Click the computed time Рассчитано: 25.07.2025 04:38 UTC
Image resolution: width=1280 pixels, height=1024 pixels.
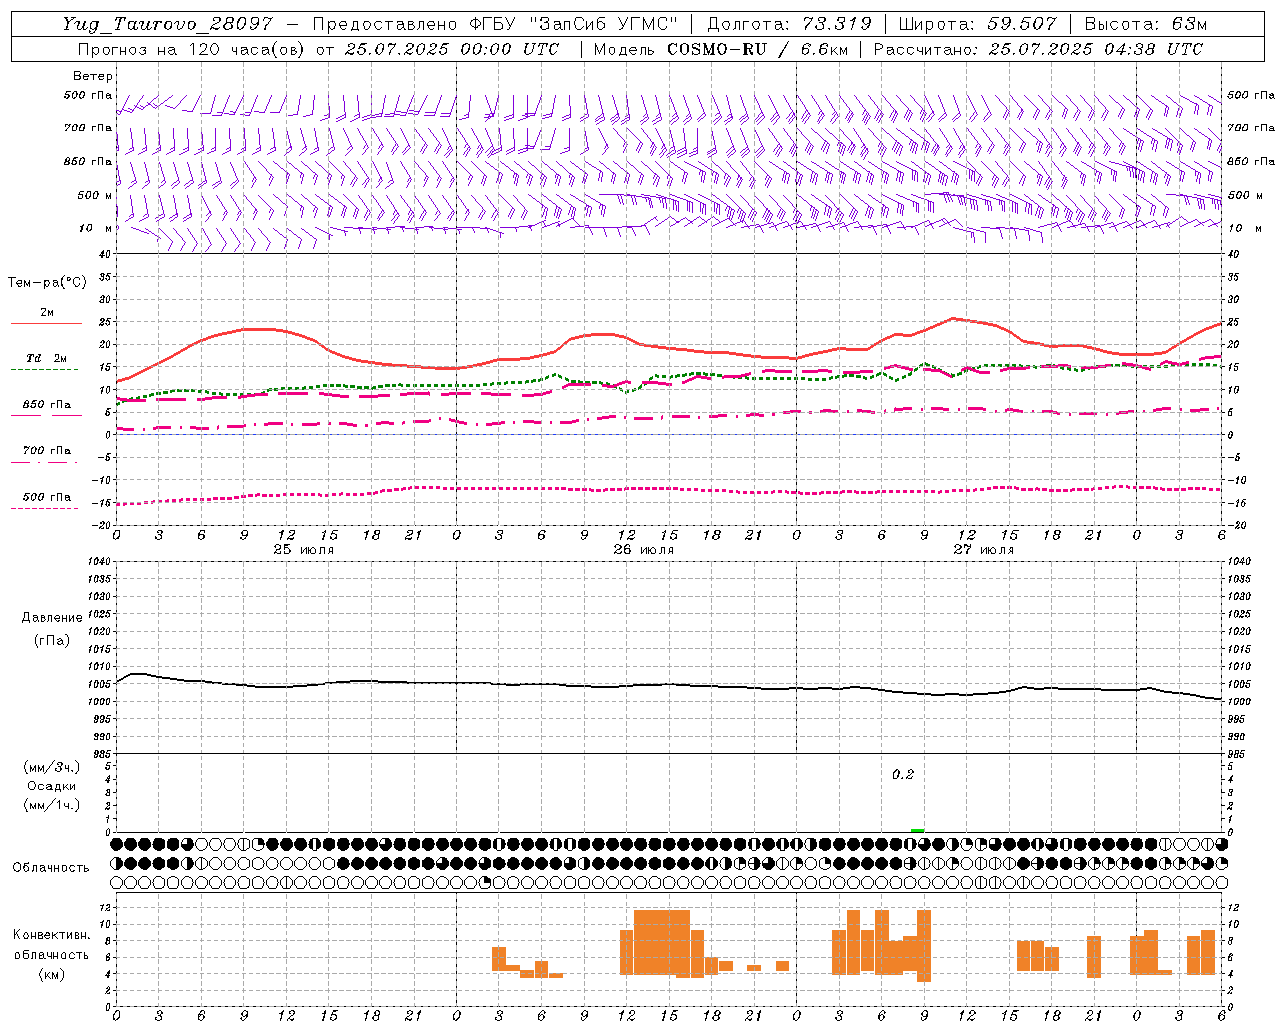[1038, 49]
